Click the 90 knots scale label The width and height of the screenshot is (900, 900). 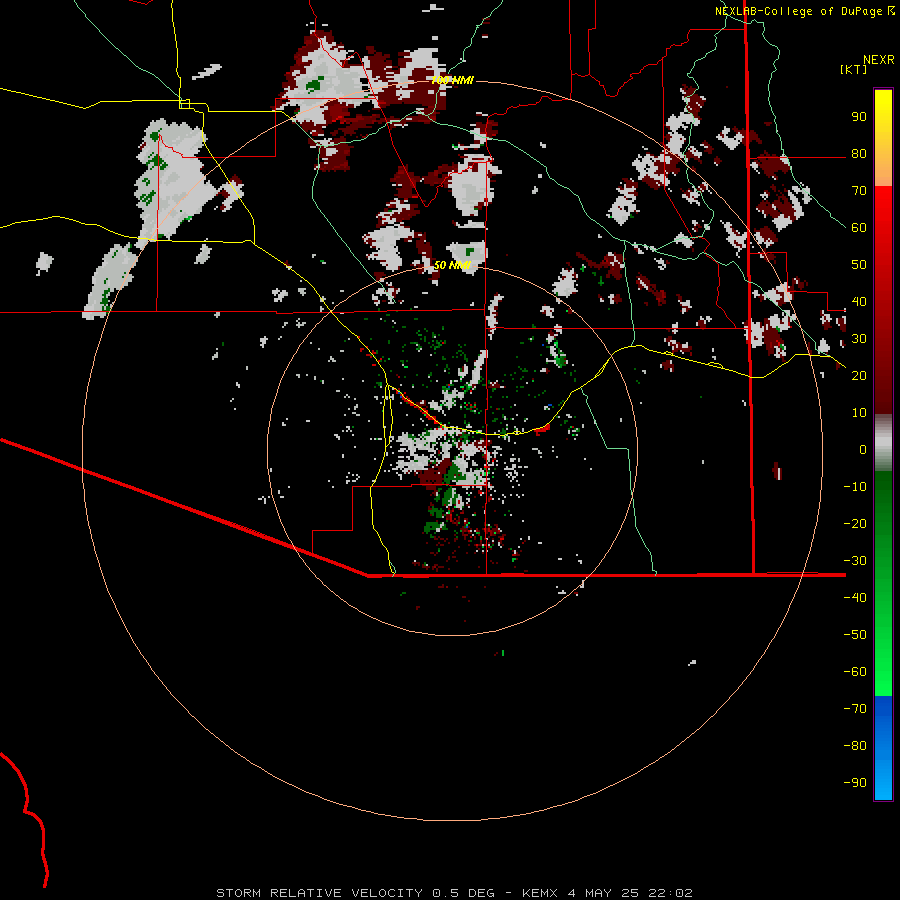pyautogui.click(x=859, y=117)
